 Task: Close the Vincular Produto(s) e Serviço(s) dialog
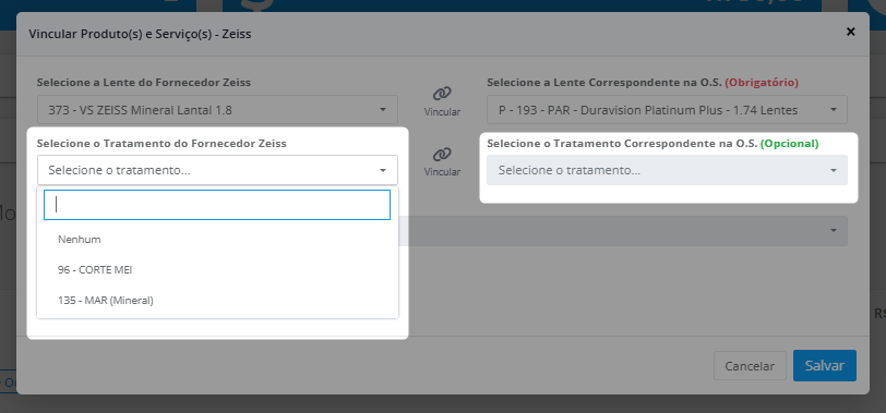(x=850, y=32)
